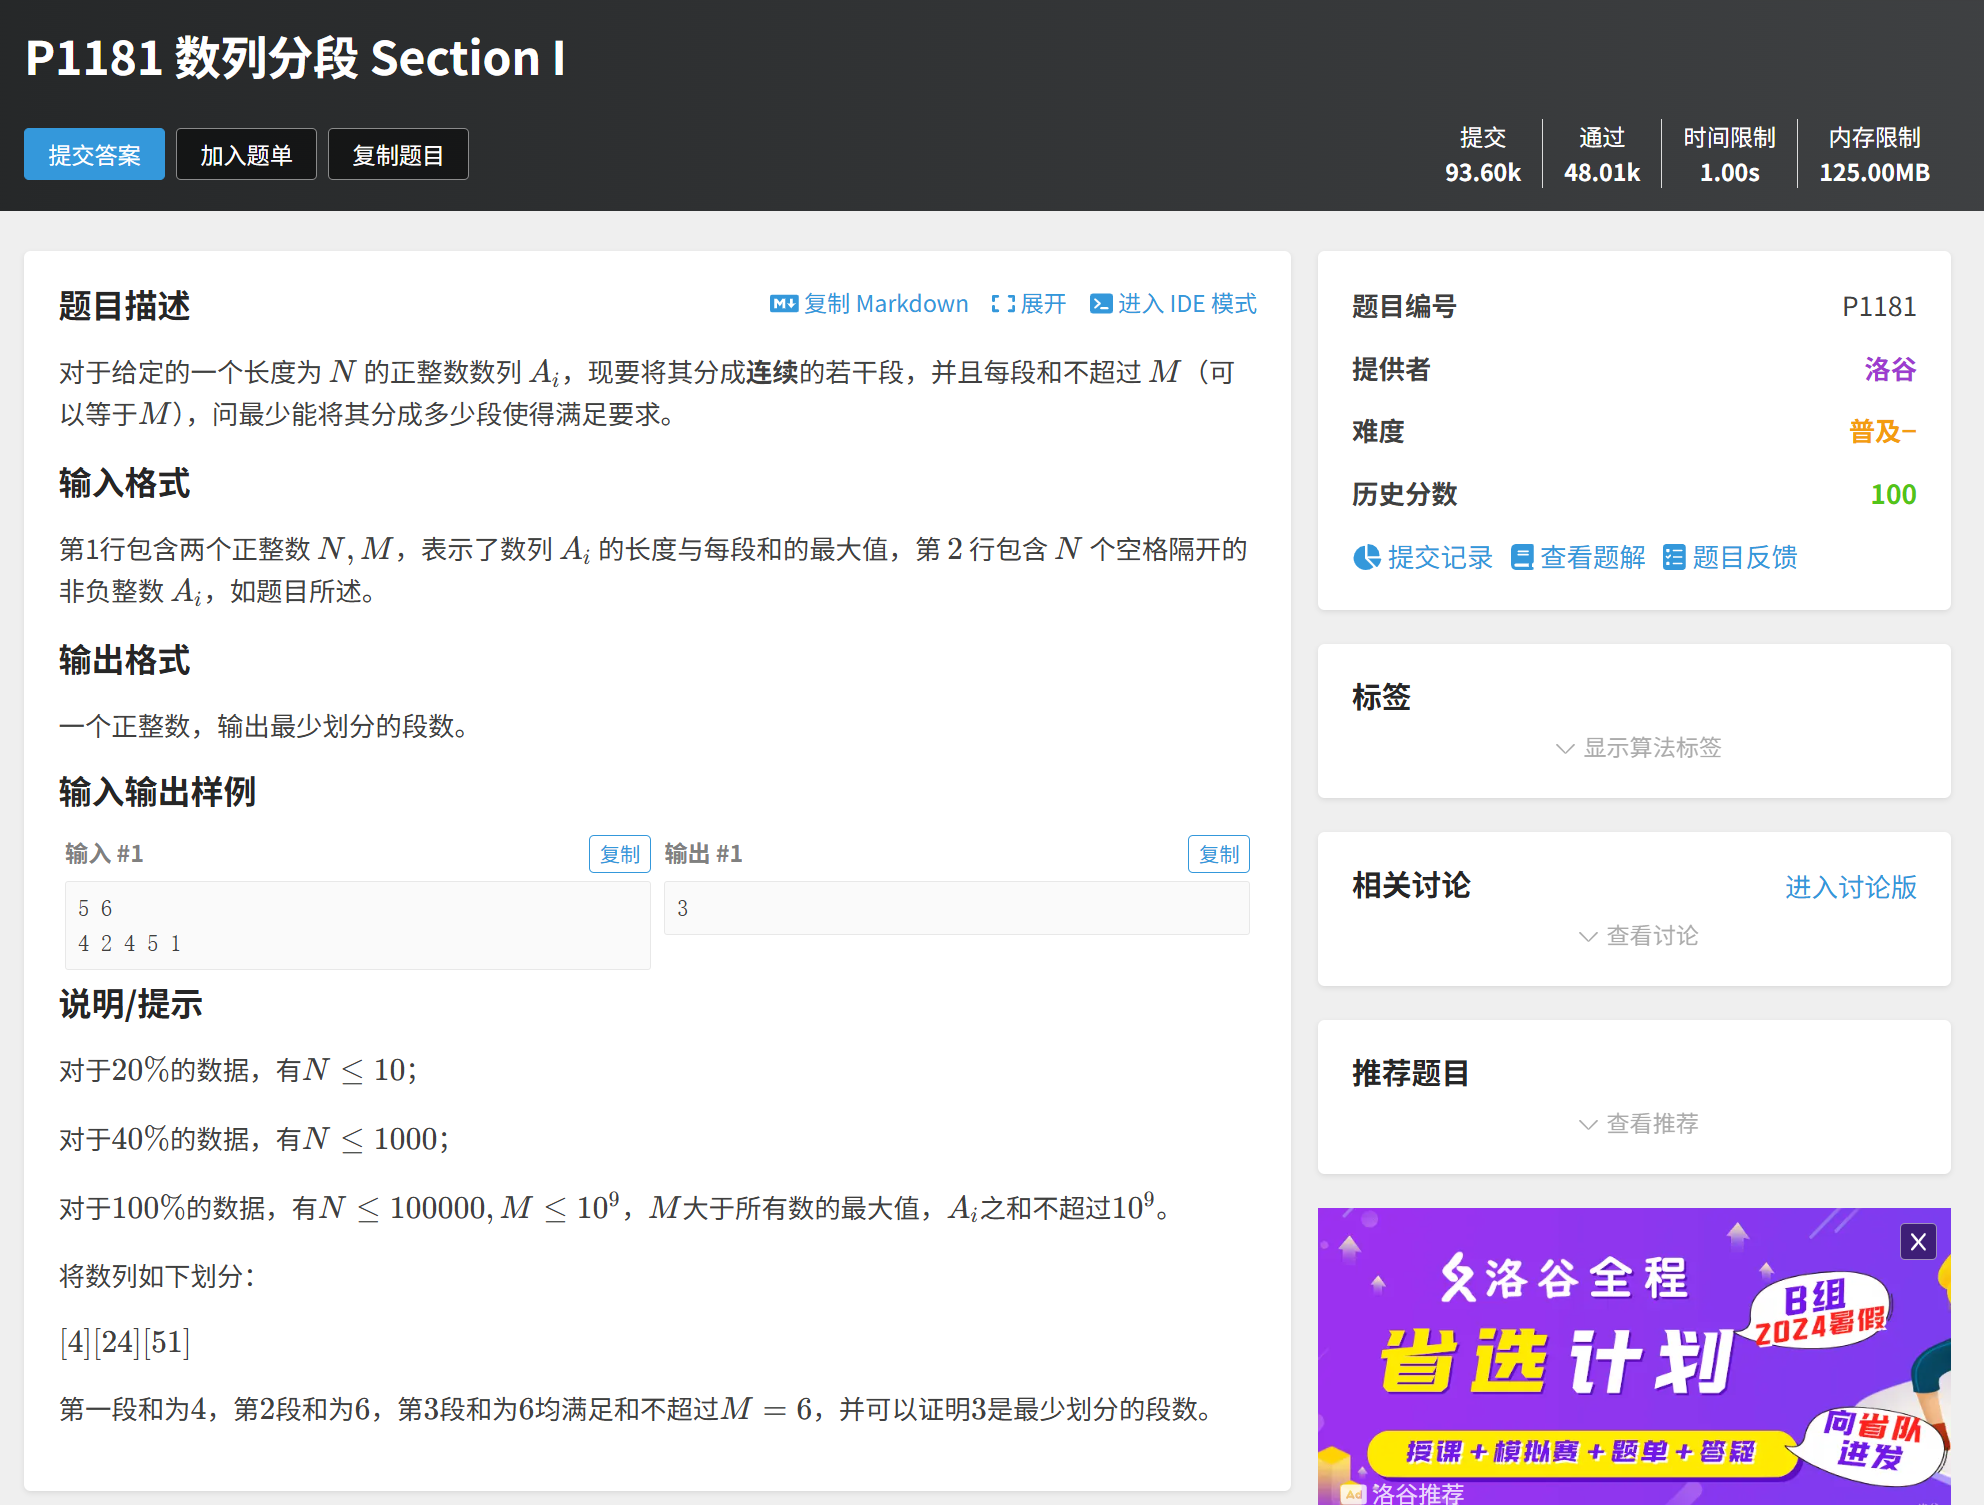Copy sample input #1

[619, 854]
